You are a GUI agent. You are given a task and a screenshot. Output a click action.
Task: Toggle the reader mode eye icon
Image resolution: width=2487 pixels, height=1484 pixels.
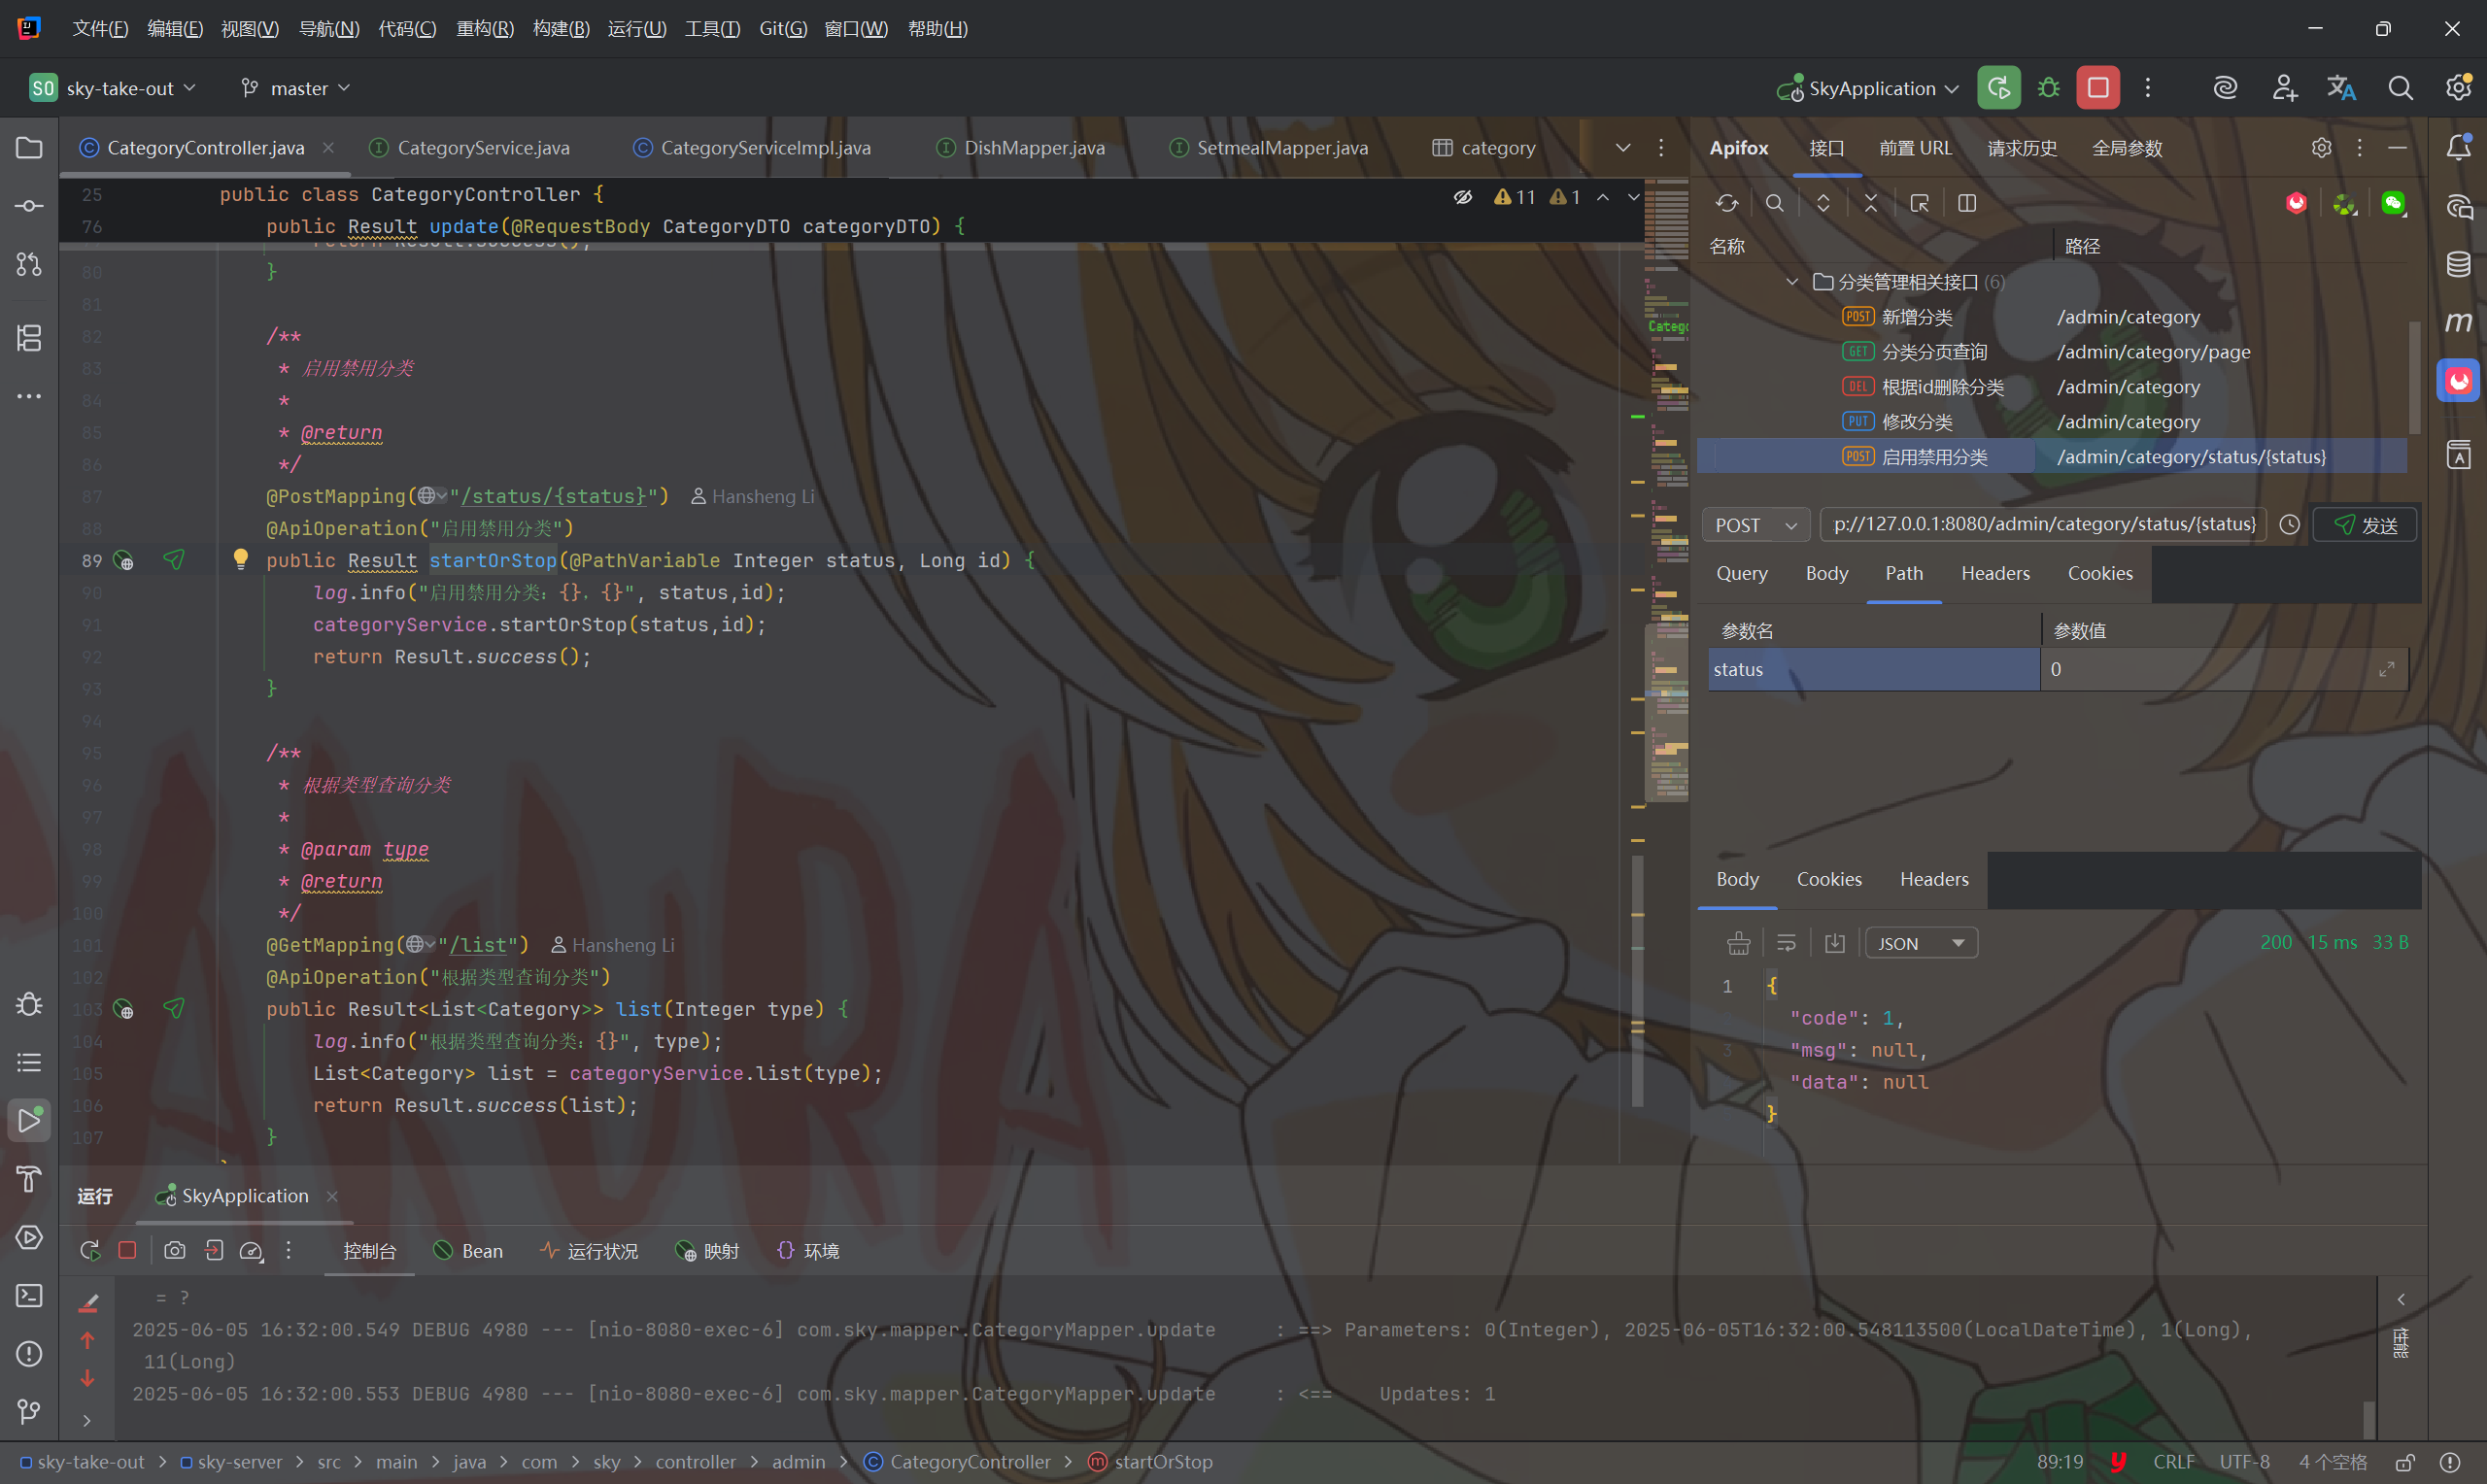pos(1462,197)
